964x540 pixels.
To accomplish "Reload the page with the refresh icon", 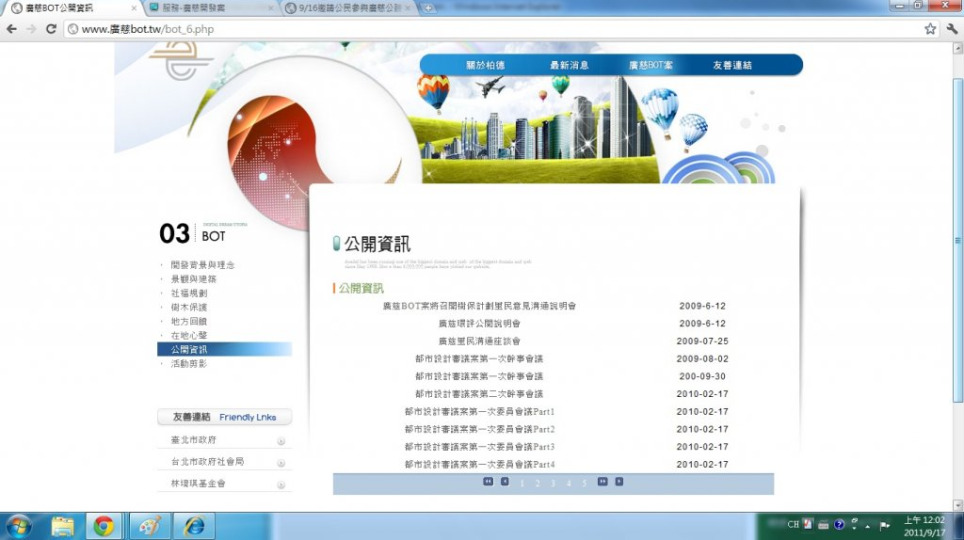I will click(51, 29).
